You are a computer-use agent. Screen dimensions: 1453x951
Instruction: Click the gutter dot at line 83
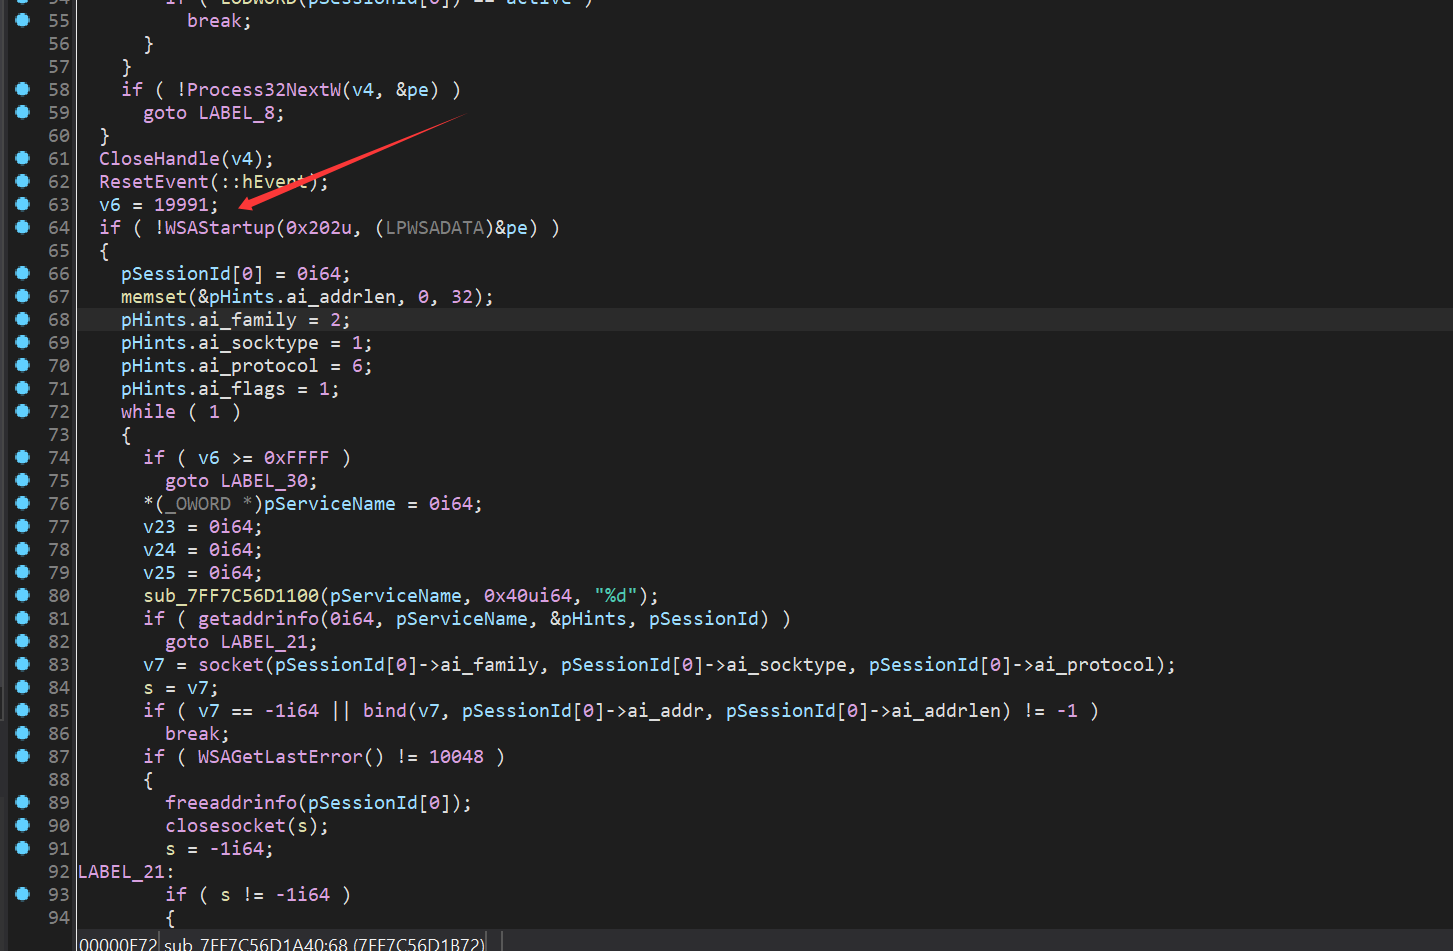pos(22,664)
